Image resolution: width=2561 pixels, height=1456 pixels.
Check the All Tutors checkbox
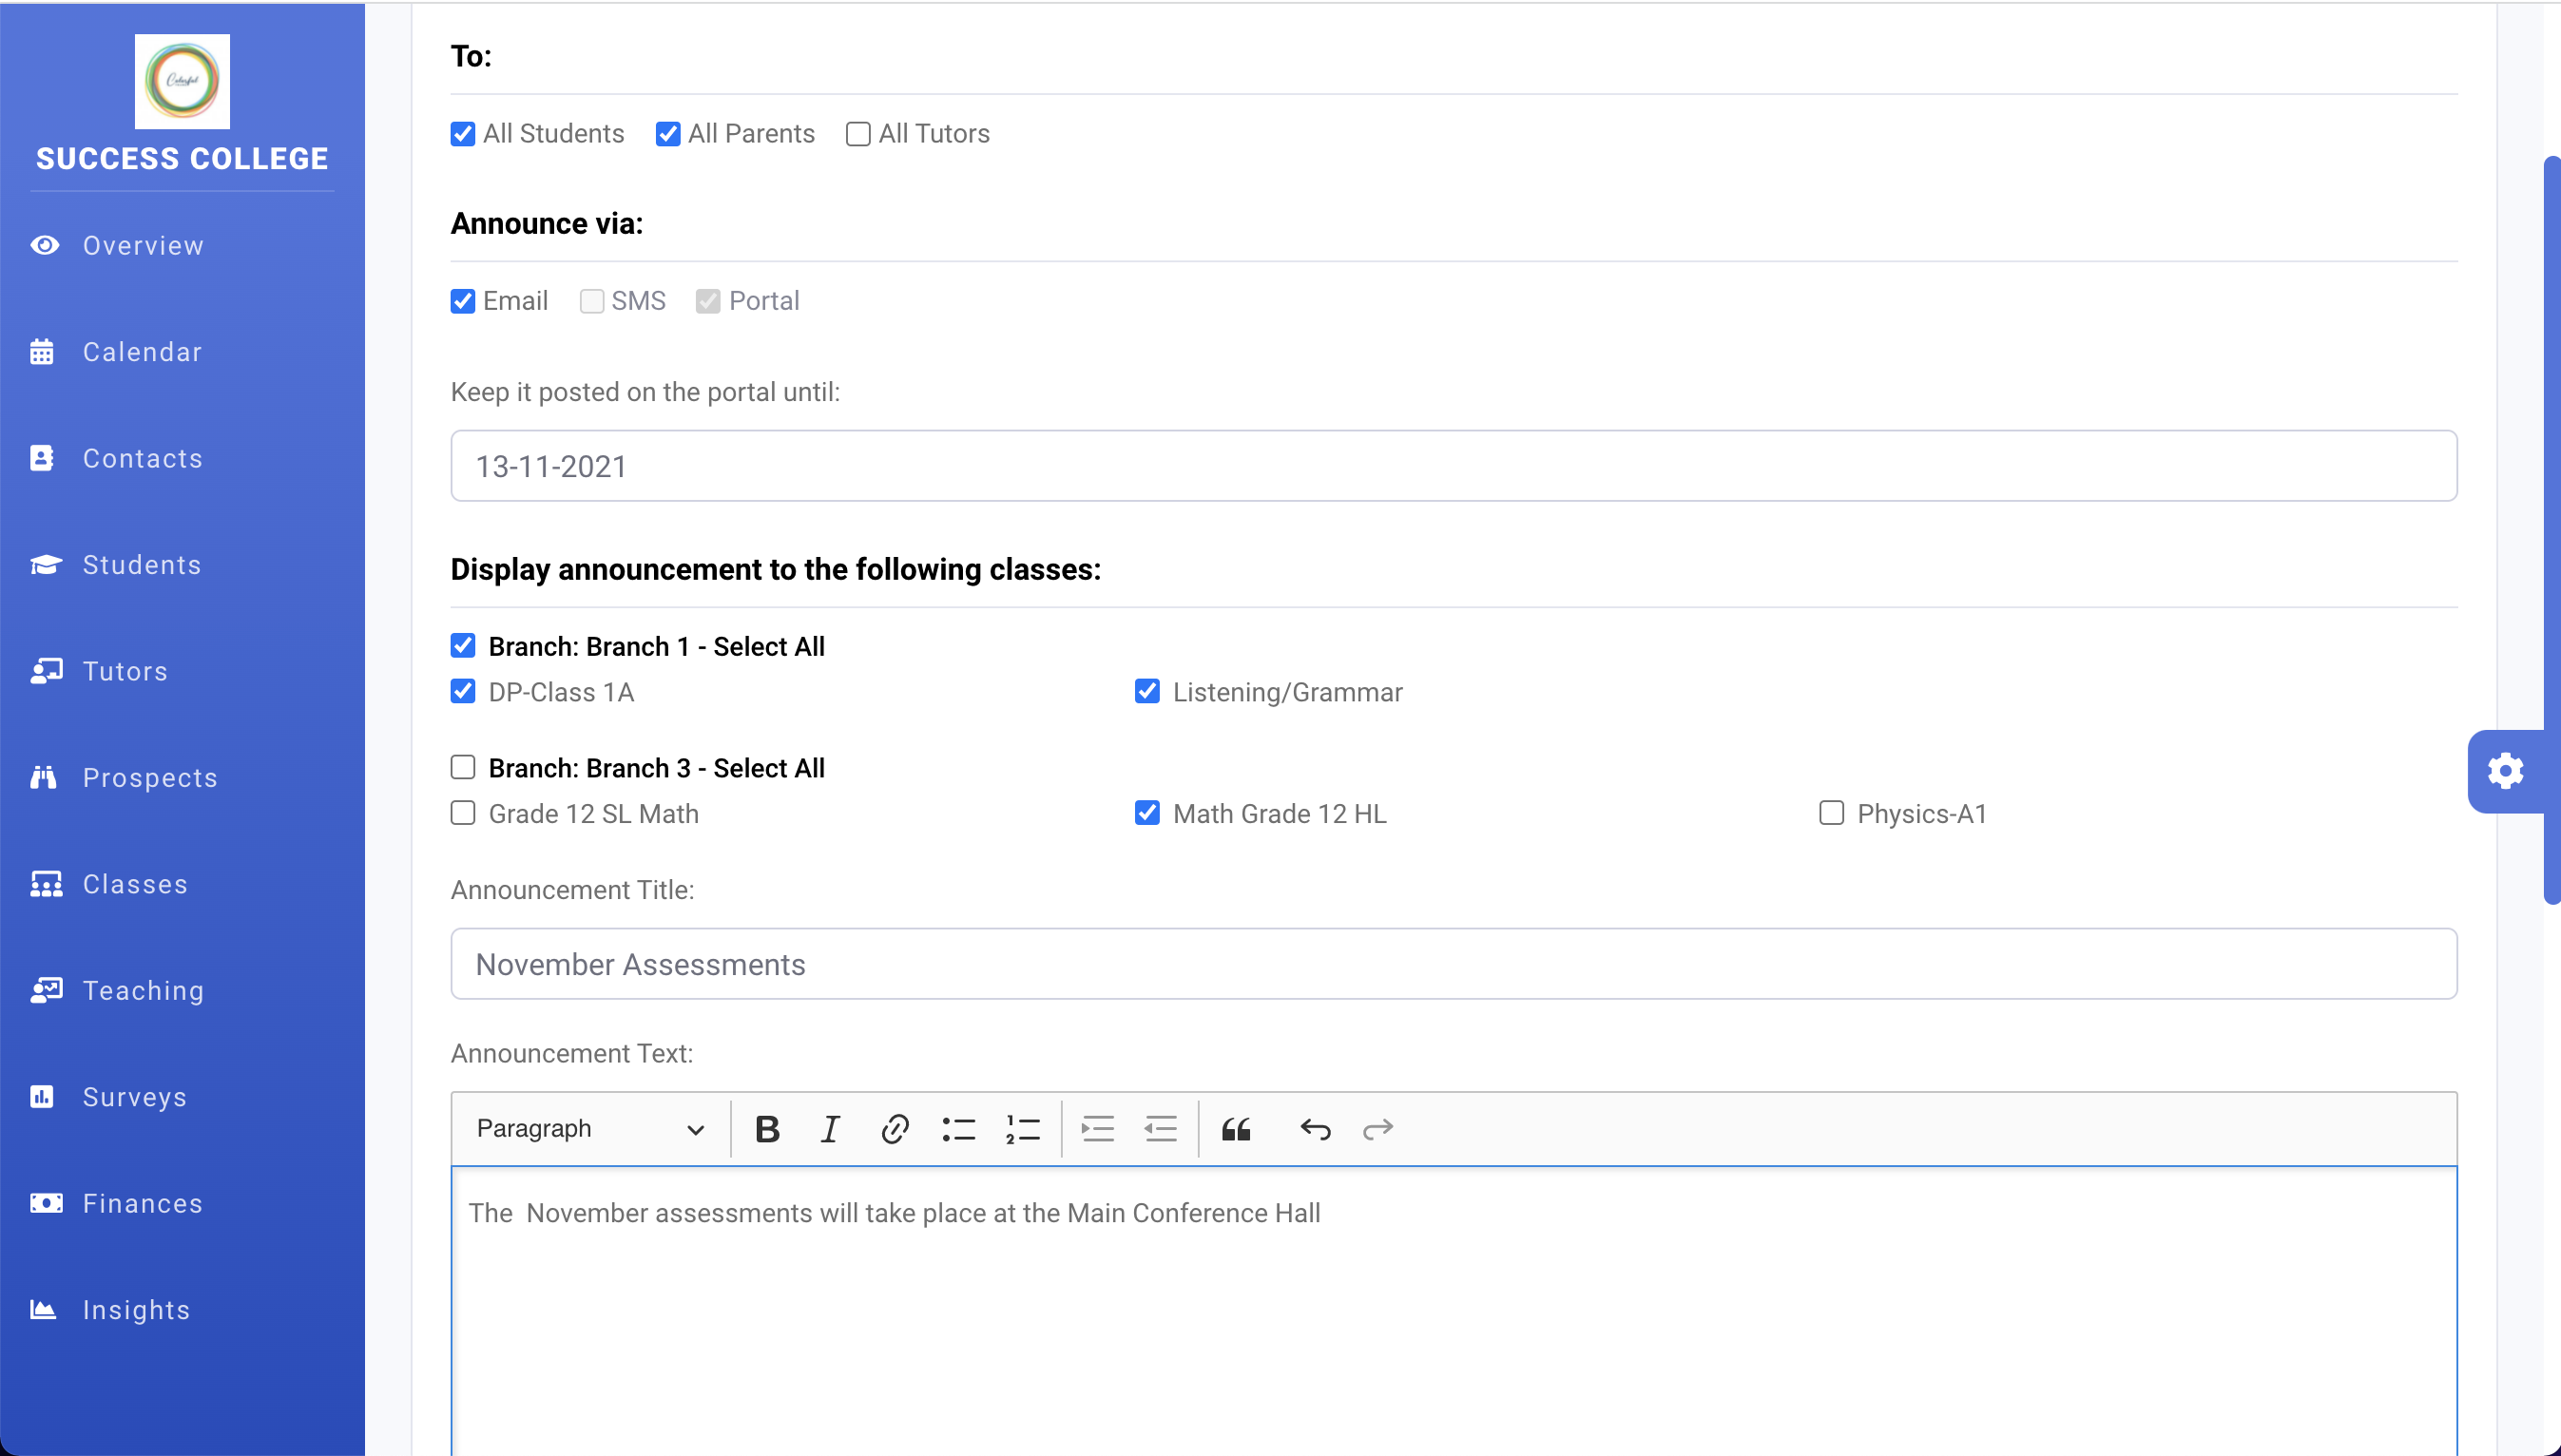pyautogui.click(x=858, y=134)
